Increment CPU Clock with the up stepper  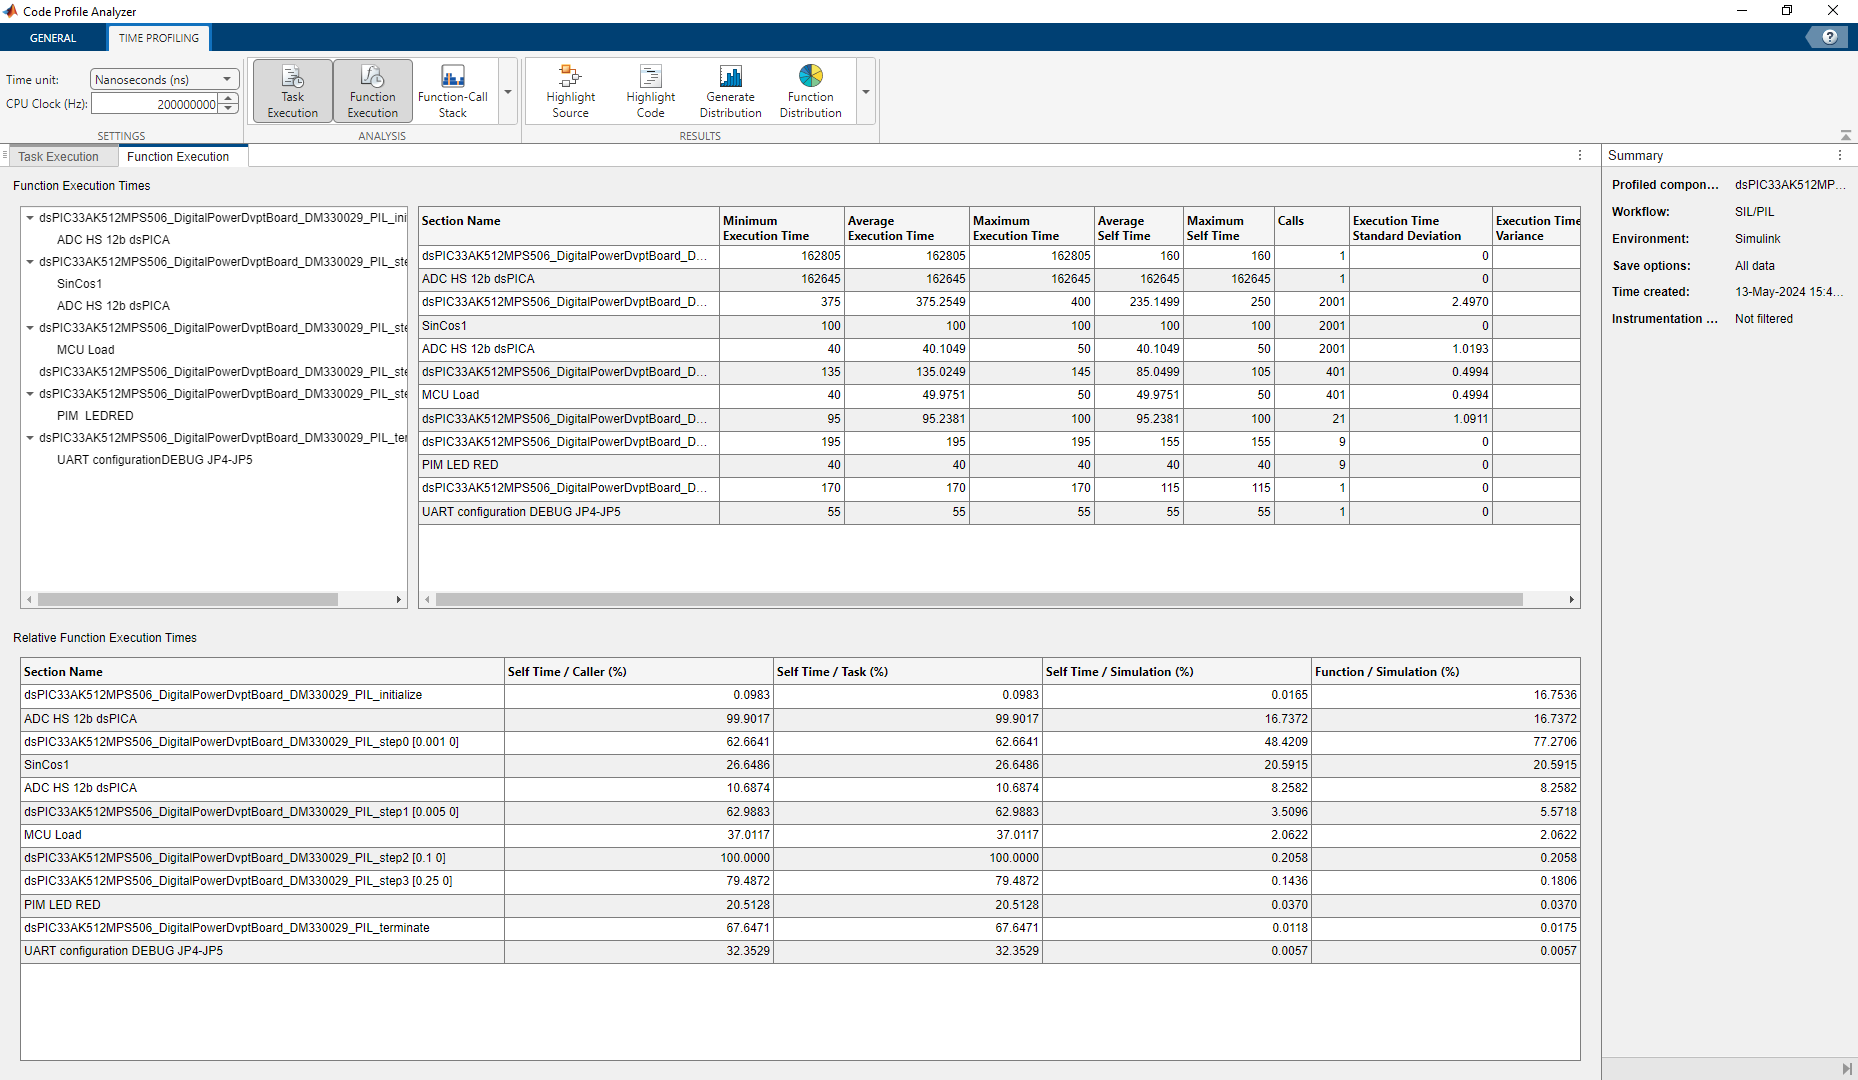tap(229, 98)
